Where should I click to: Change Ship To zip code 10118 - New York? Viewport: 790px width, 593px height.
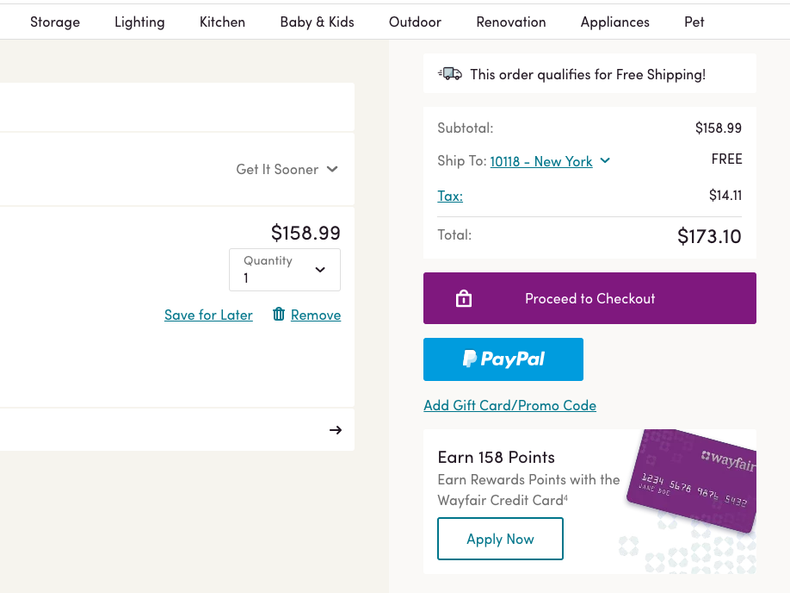549,161
